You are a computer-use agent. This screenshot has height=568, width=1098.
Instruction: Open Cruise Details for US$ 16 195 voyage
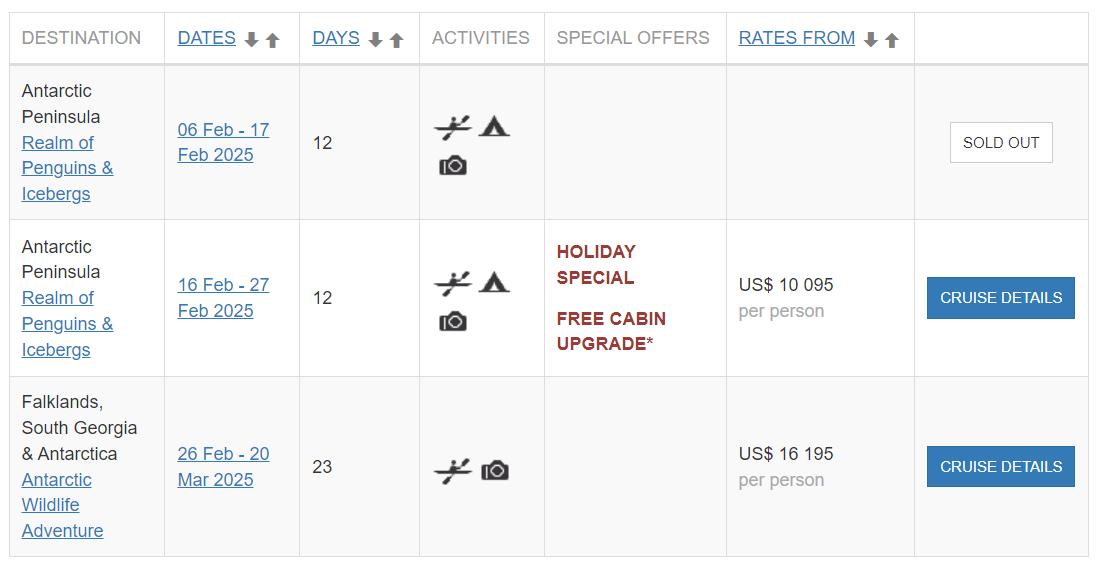tap(1001, 466)
